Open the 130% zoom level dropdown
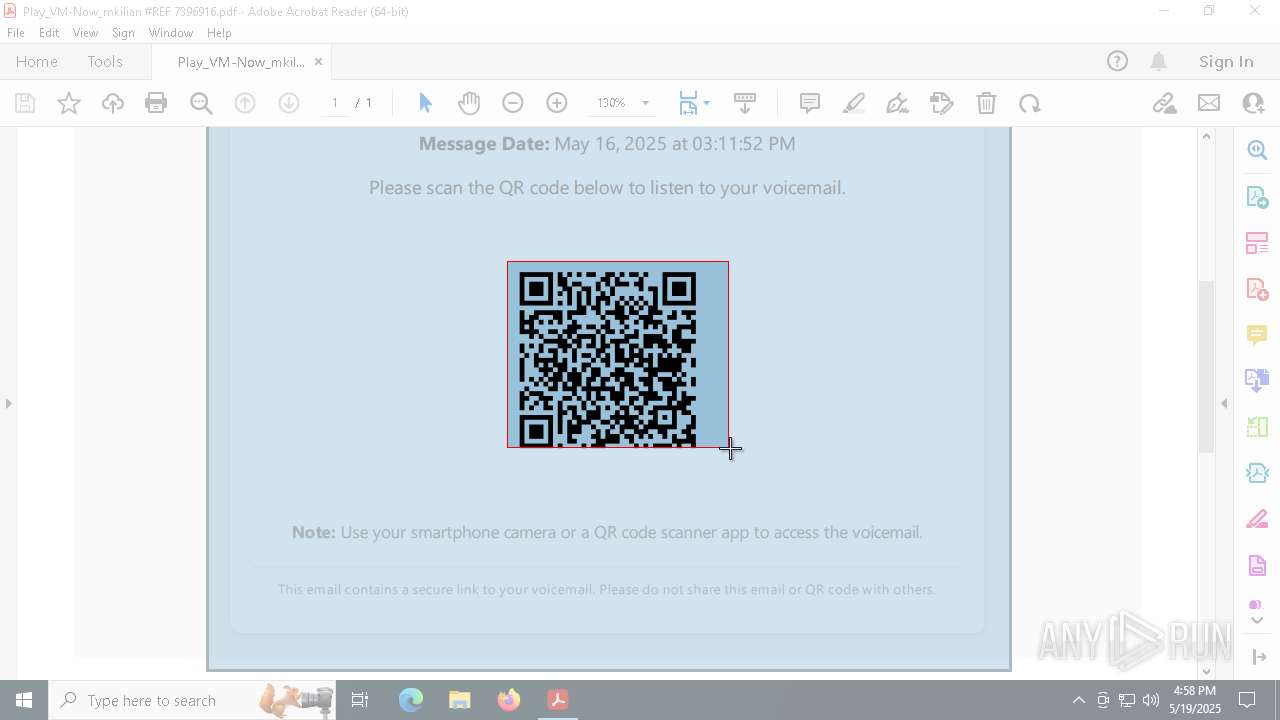This screenshot has height=720, width=1280. (645, 103)
